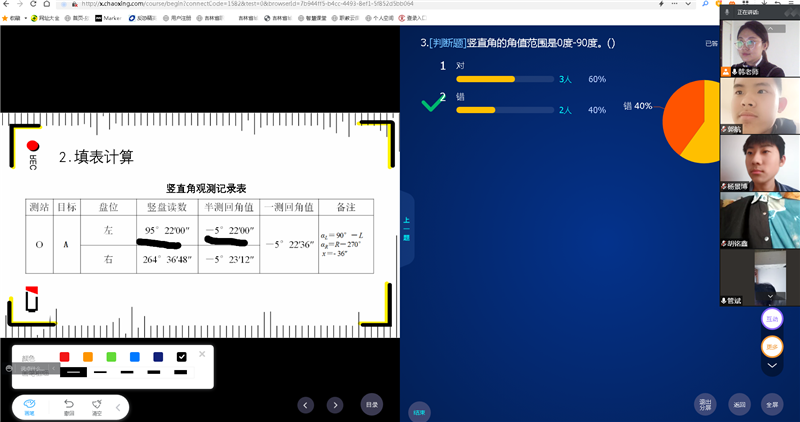Viewport: 800px width, 422px height.
Task: Select the 画笔 brush tool
Action: coord(30,406)
